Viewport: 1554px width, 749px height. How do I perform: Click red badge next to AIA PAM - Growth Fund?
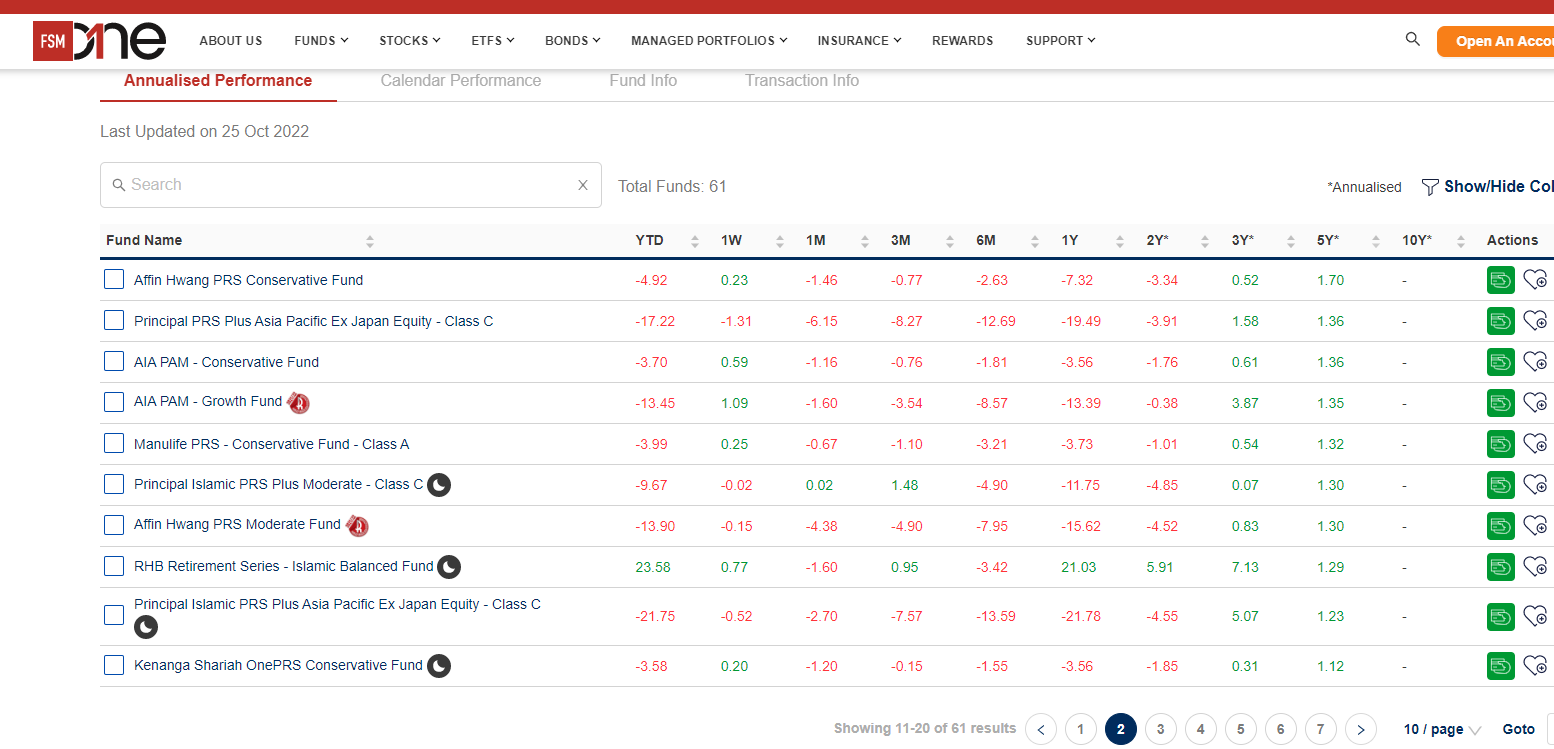(298, 403)
